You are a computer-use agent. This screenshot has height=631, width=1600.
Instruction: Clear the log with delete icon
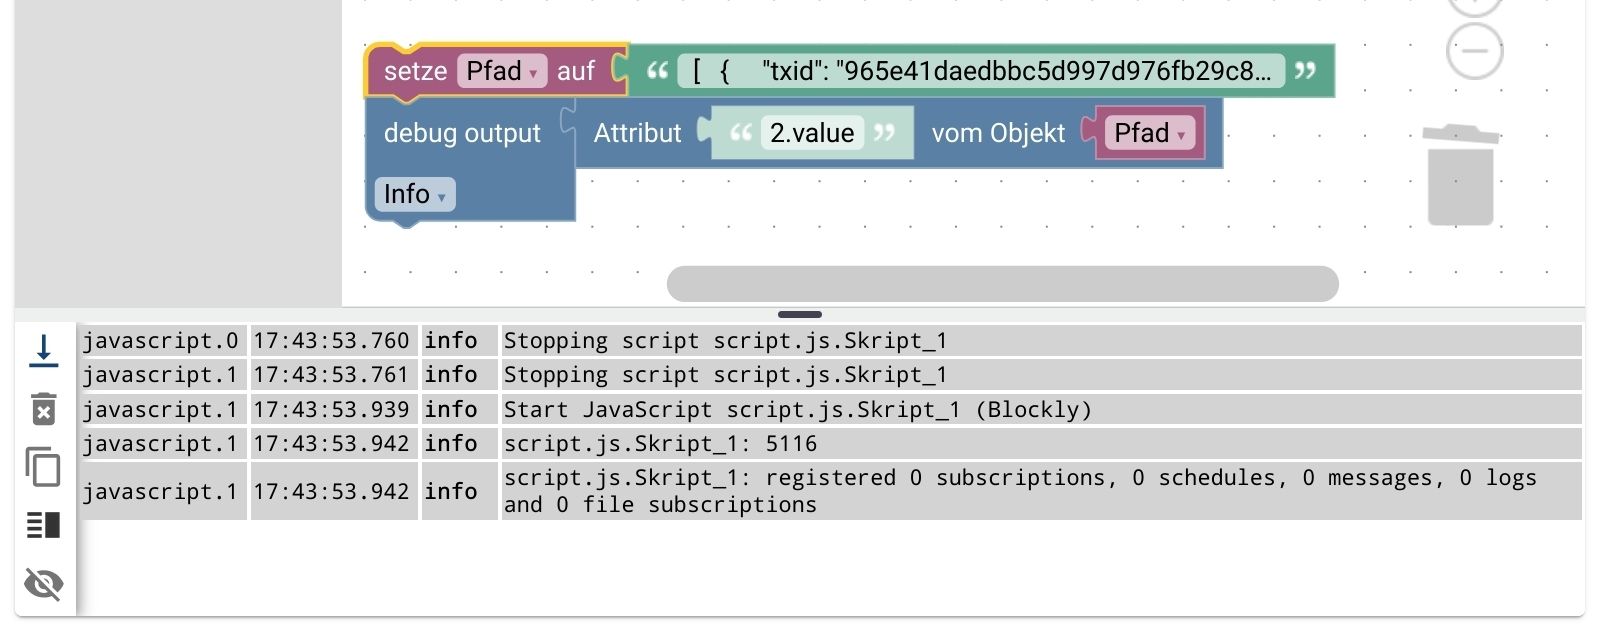click(44, 409)
